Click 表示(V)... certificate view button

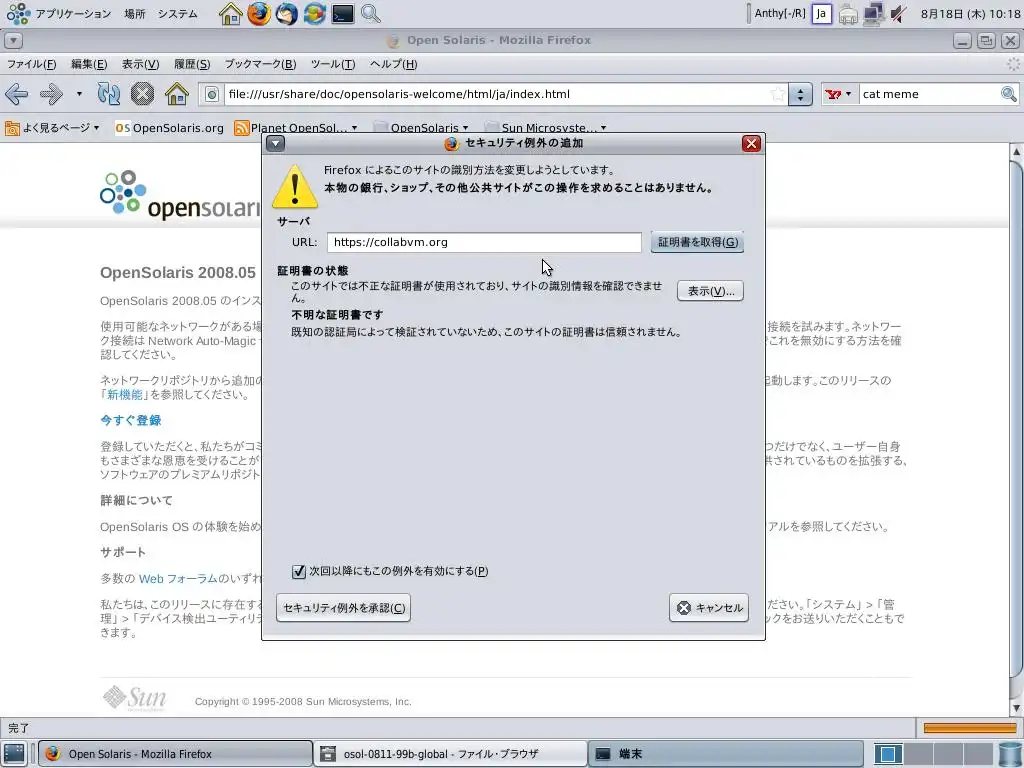coord(711,291)
